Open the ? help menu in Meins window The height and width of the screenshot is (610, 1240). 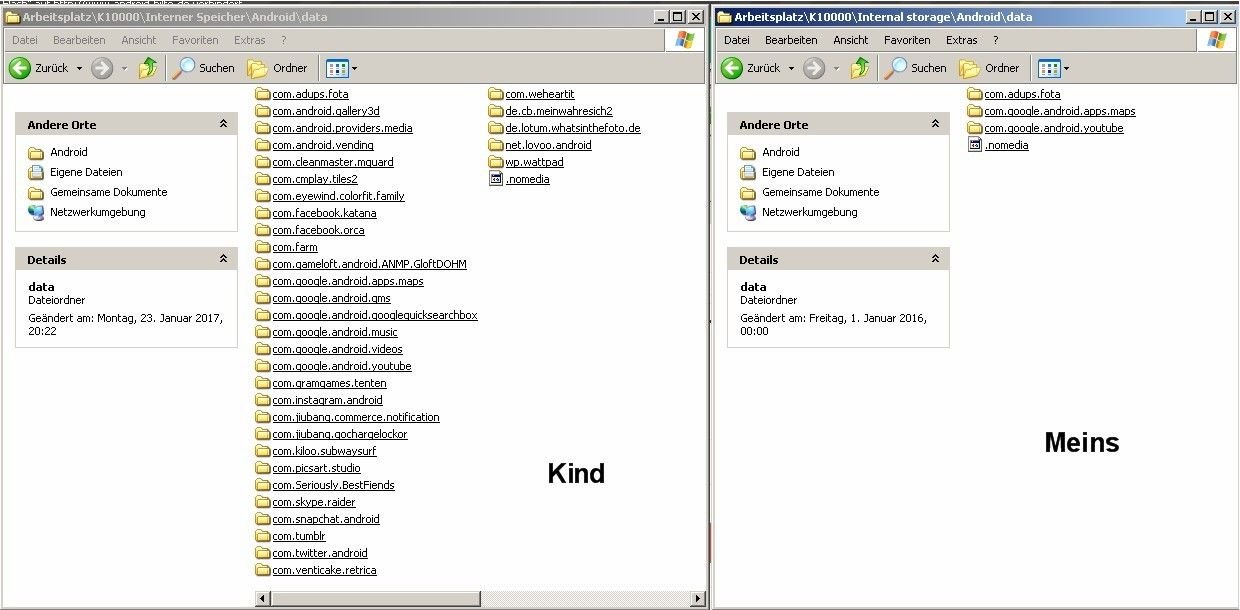(995, 40)
